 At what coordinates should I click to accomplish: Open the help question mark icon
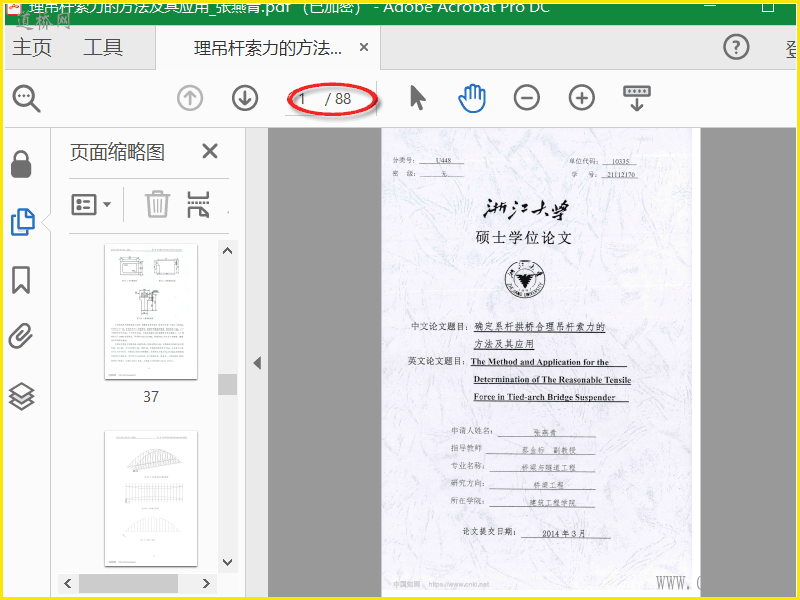736,47
